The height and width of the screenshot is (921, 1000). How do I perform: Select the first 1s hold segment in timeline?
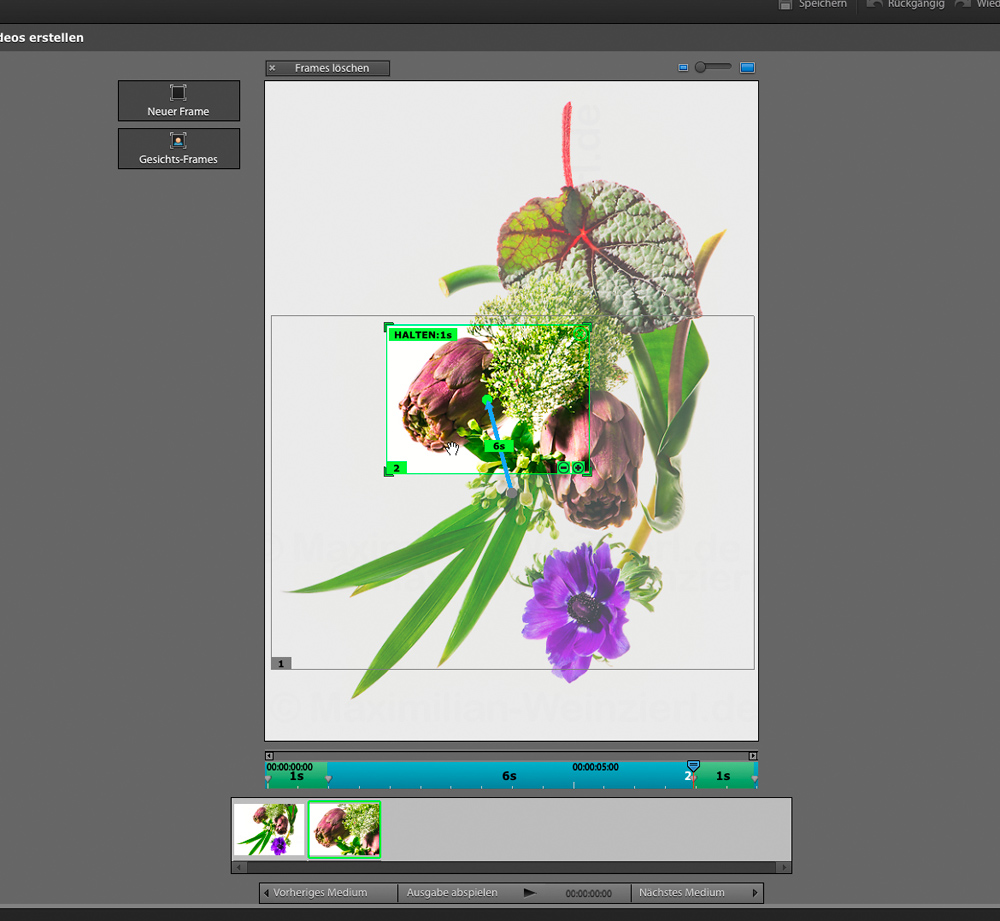tap(297, 776)
